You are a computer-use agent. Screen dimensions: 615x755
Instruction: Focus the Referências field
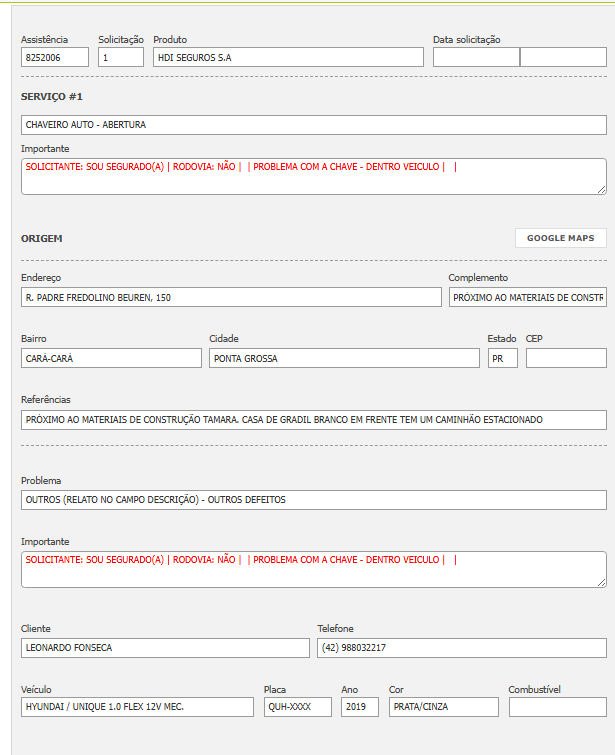(313, 420)
